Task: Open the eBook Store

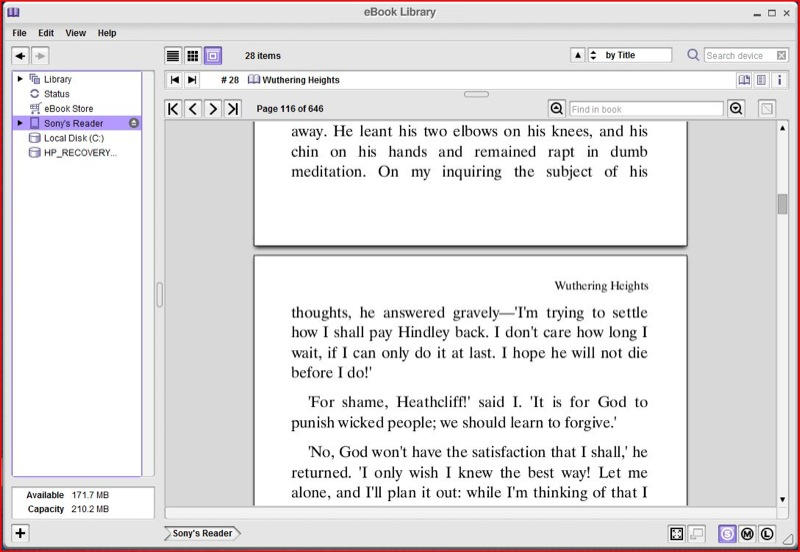Action: coord(68,109)
